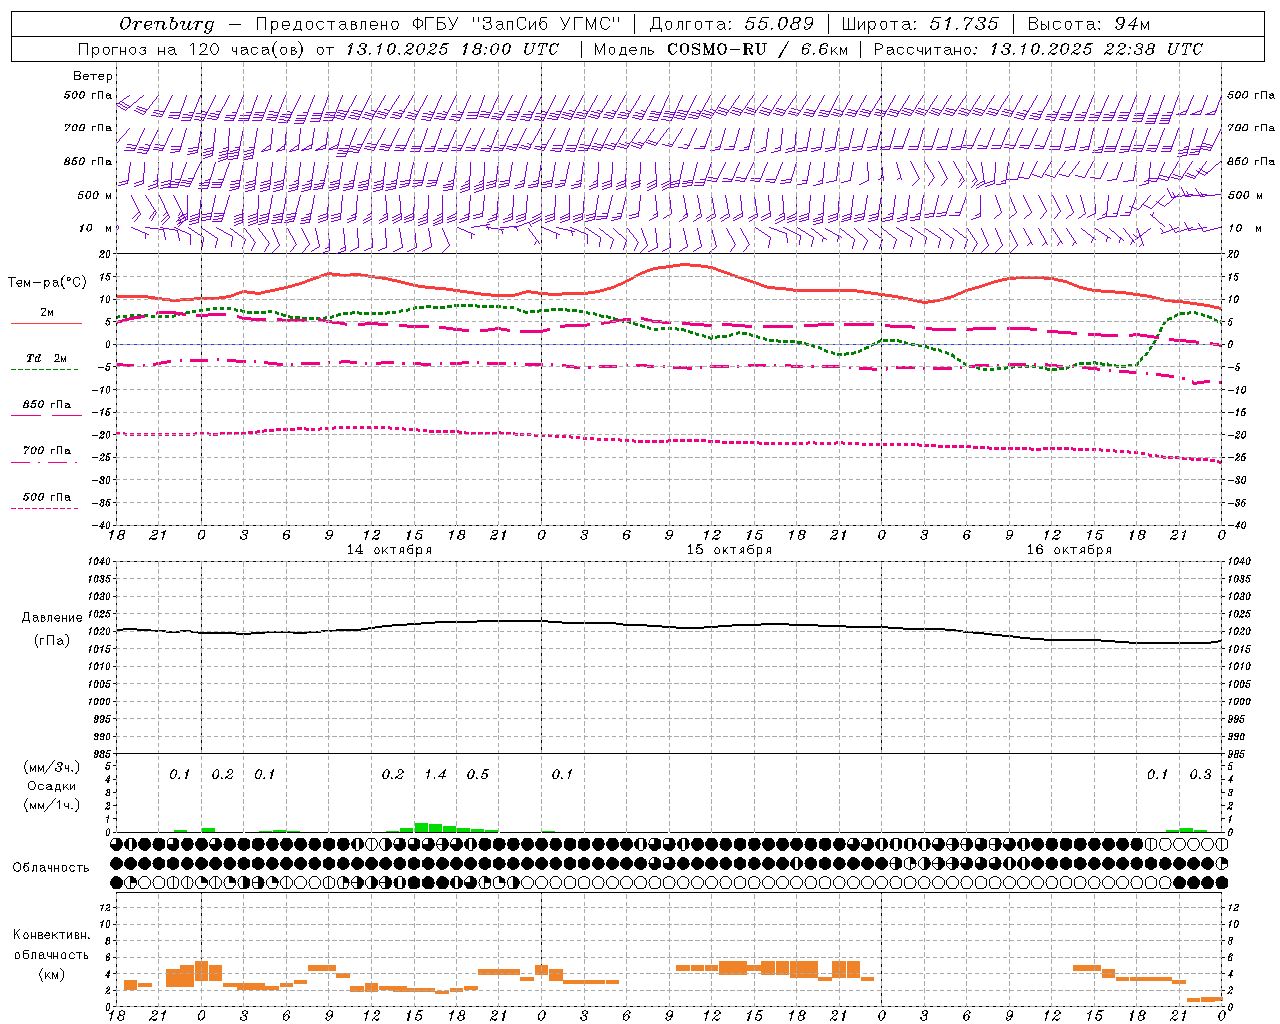Click the 'Конвективн.' convective cloud label
Screen dimensions: 1280x1024
click(51, 935)
